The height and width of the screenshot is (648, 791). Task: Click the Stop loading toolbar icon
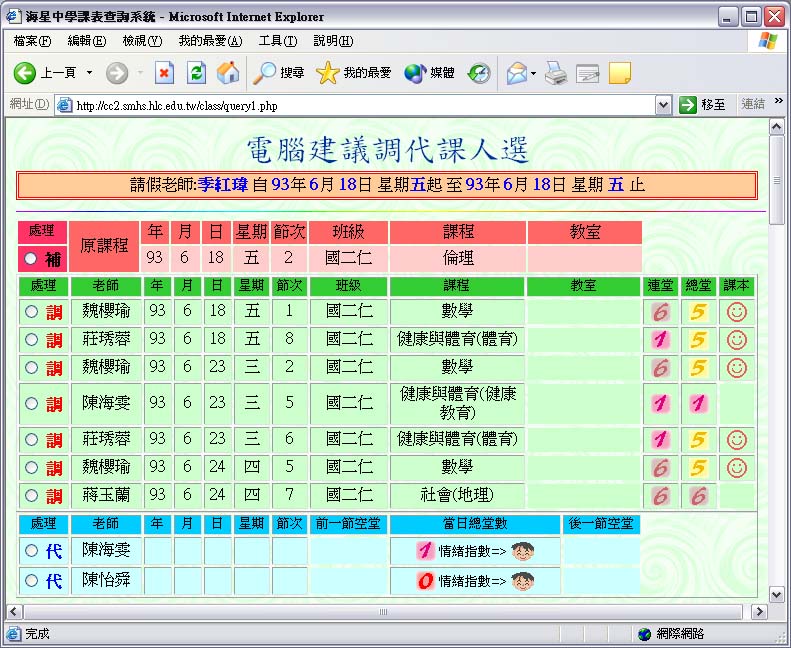(x=164, y=73)
